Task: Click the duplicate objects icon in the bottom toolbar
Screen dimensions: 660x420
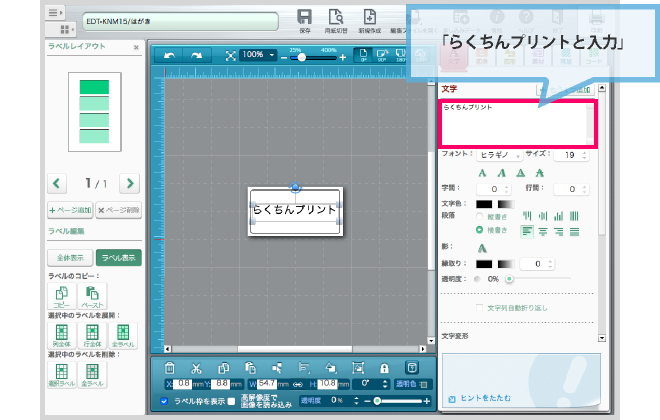Action: click(x=224, y=368)
